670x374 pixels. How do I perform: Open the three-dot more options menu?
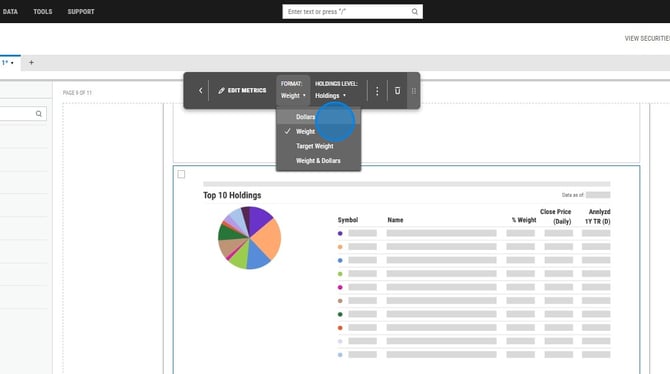tap(377, 91)
